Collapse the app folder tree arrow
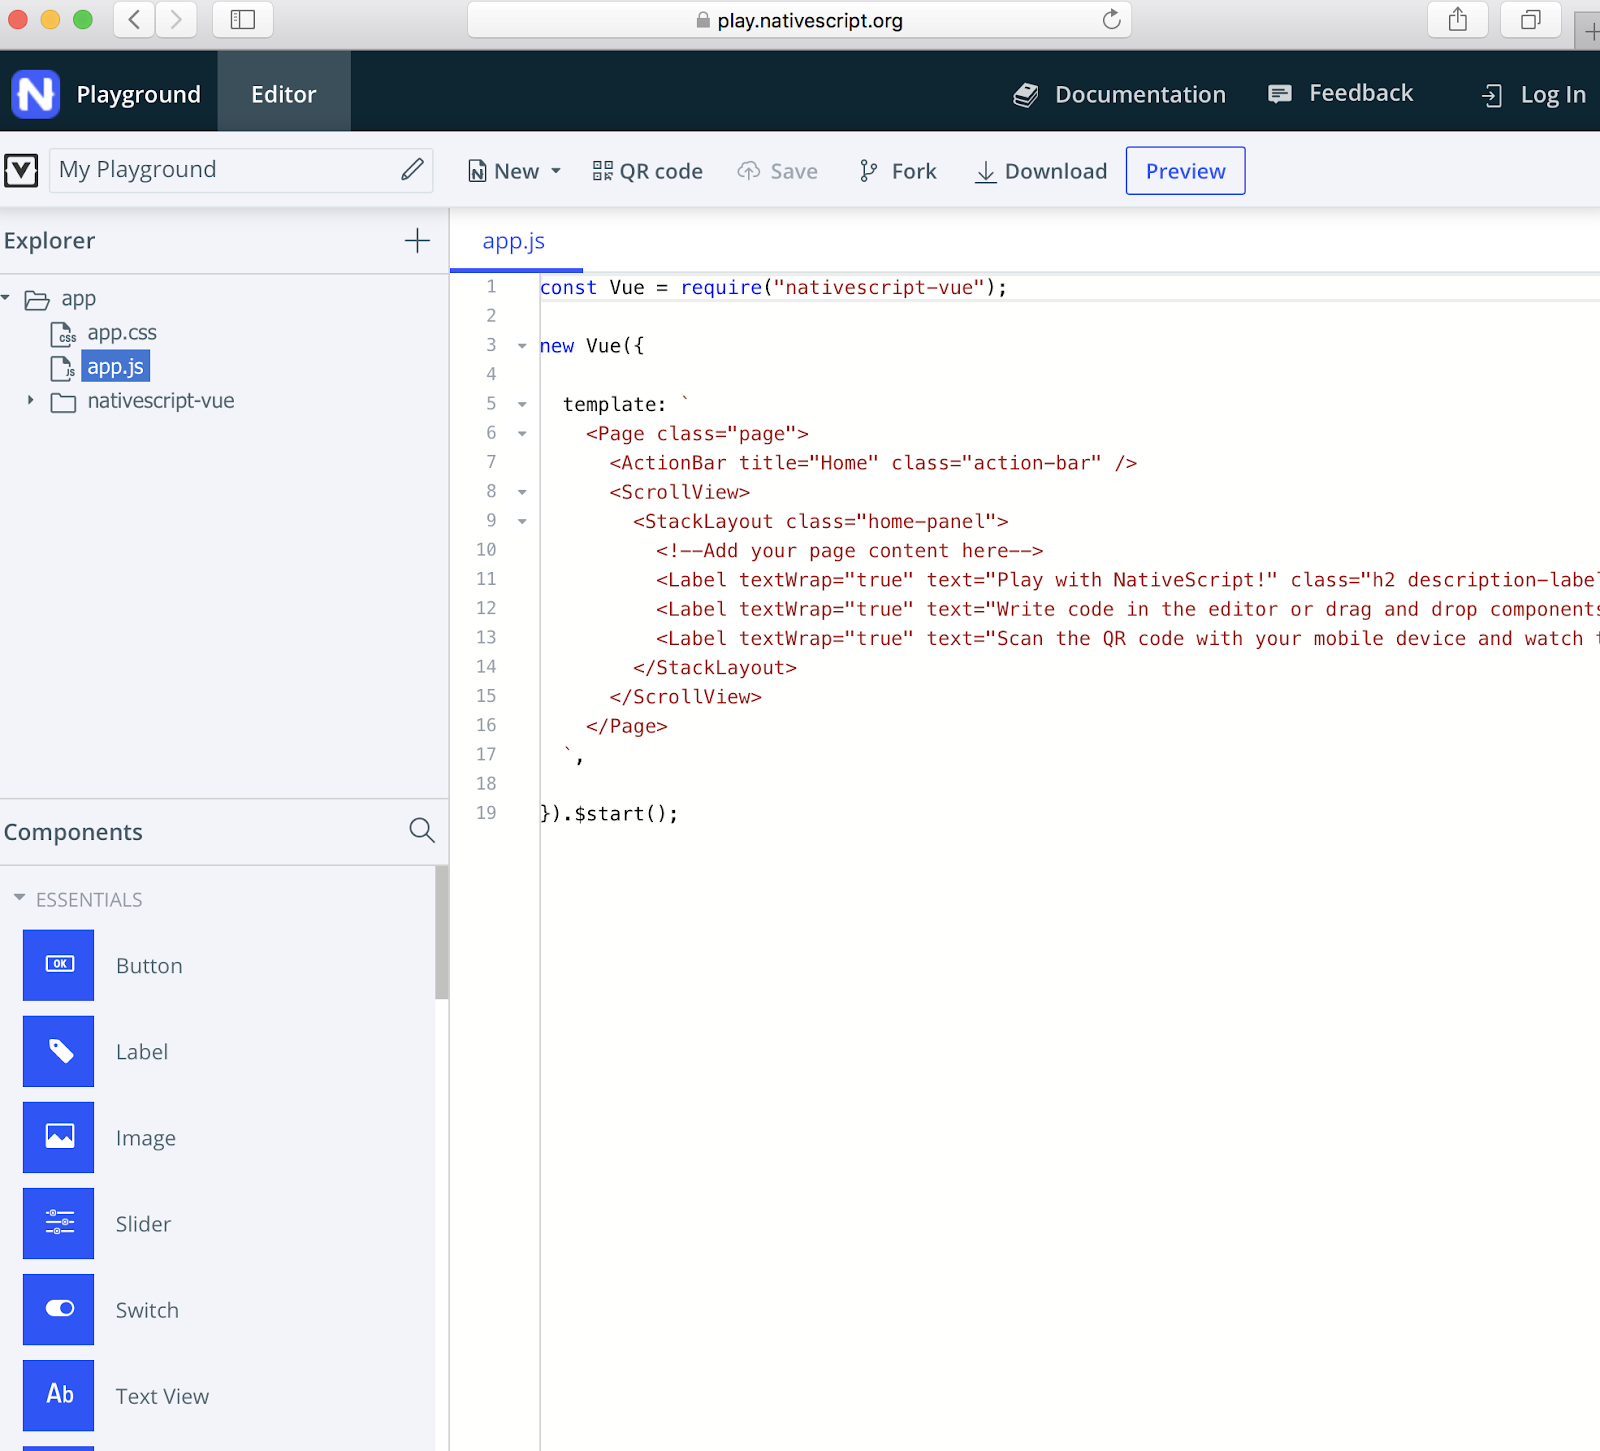The width and height of the screenshot is (1600, 1451). pos(6,298)
